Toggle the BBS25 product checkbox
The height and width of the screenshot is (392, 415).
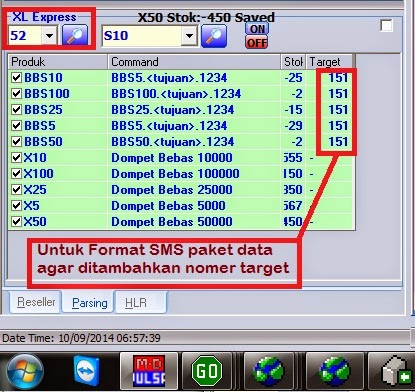pyautogui.click(x=16, y=109)
